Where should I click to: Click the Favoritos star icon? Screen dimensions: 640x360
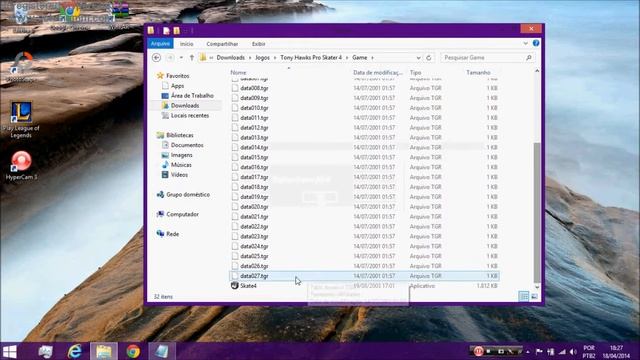tap(160, 76)
